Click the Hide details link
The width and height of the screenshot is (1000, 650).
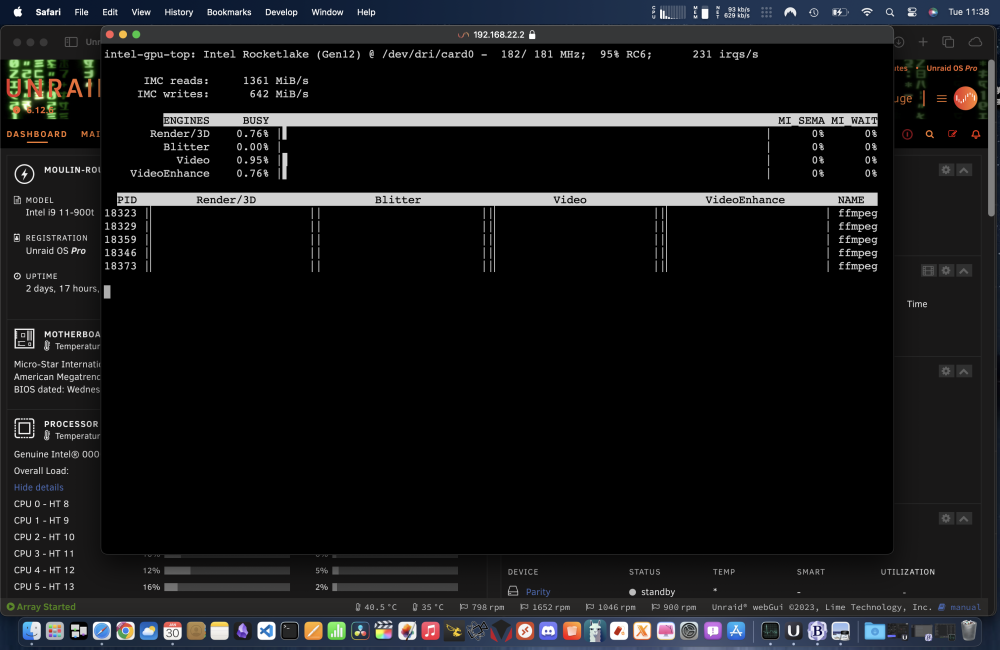pos(39,487)
